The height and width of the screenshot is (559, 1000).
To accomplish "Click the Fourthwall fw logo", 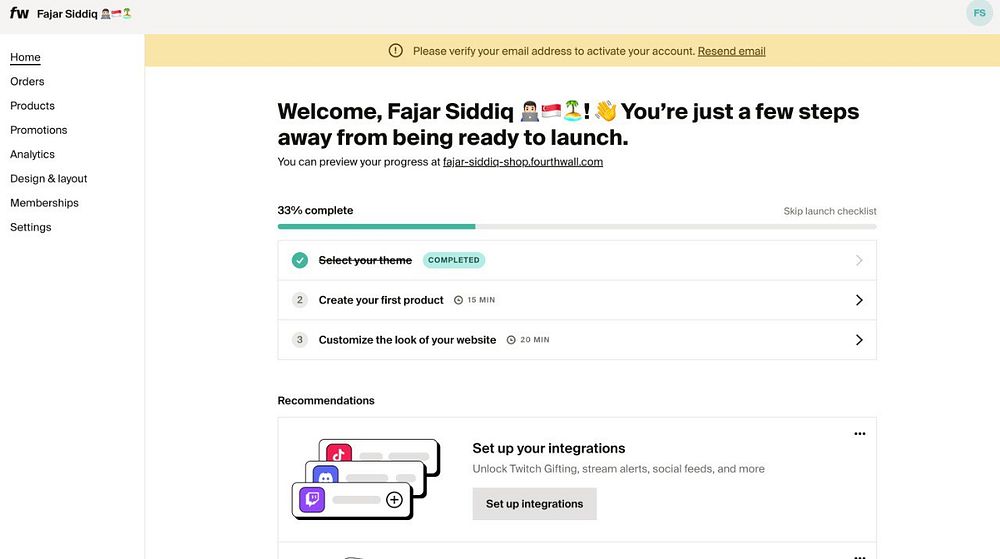I will click(19, 14).
